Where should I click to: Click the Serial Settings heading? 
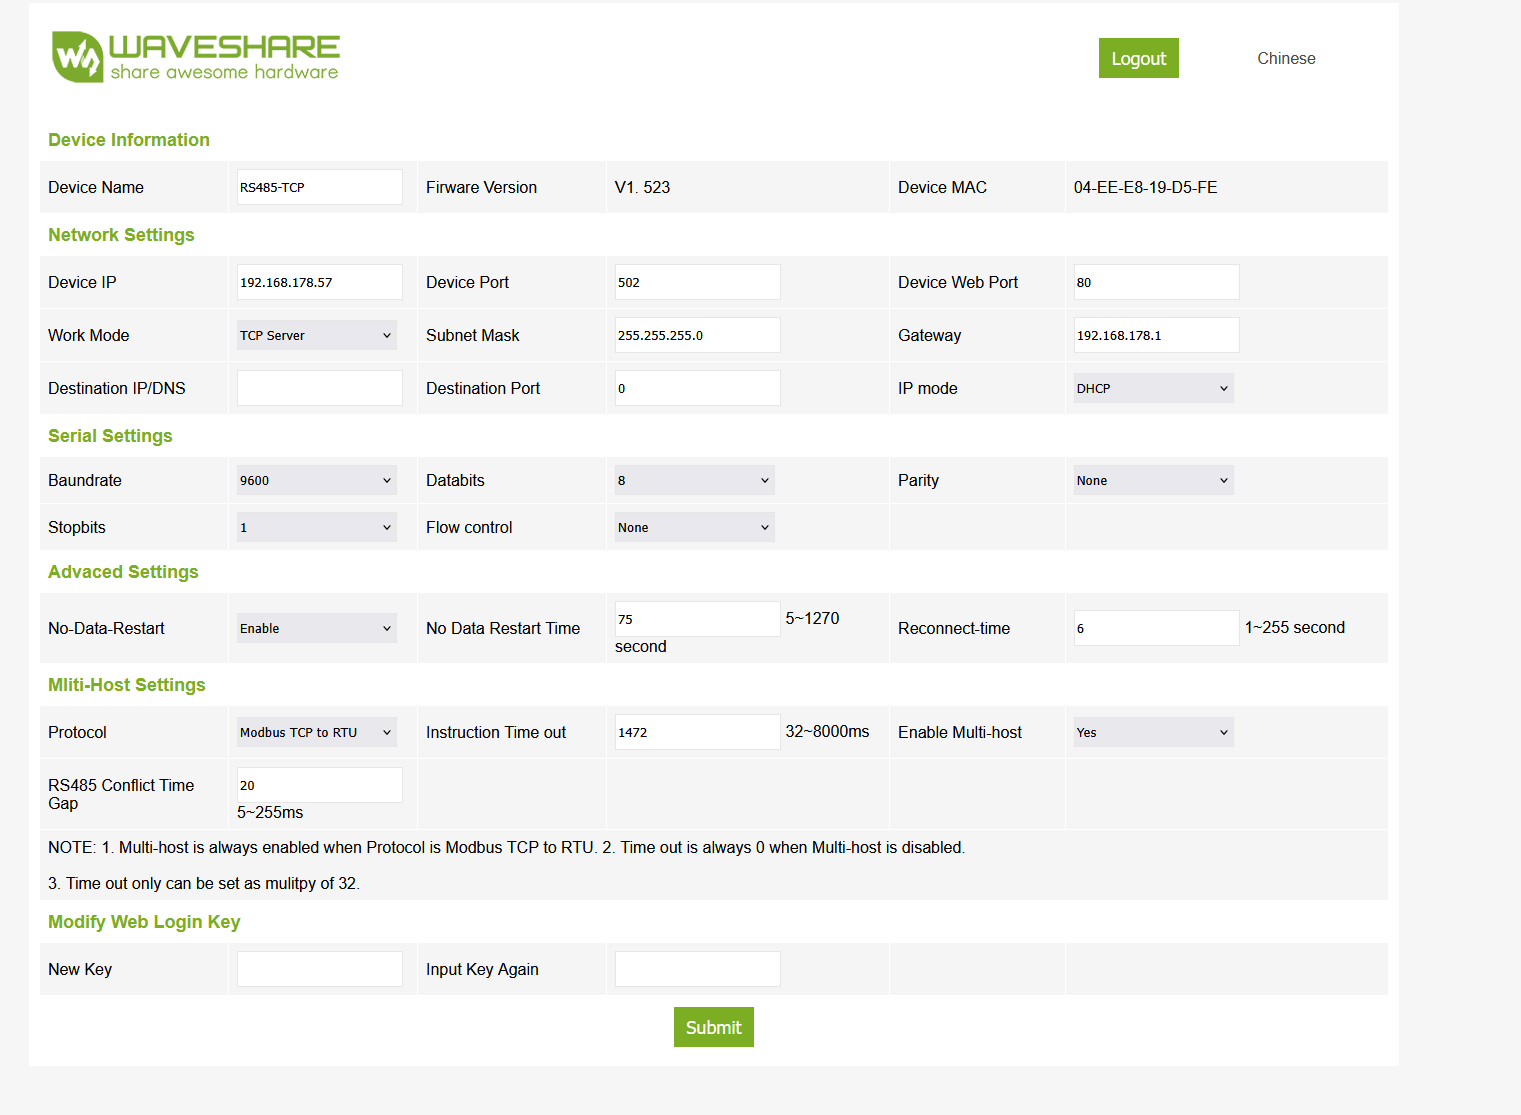click(x=110, y=436)
